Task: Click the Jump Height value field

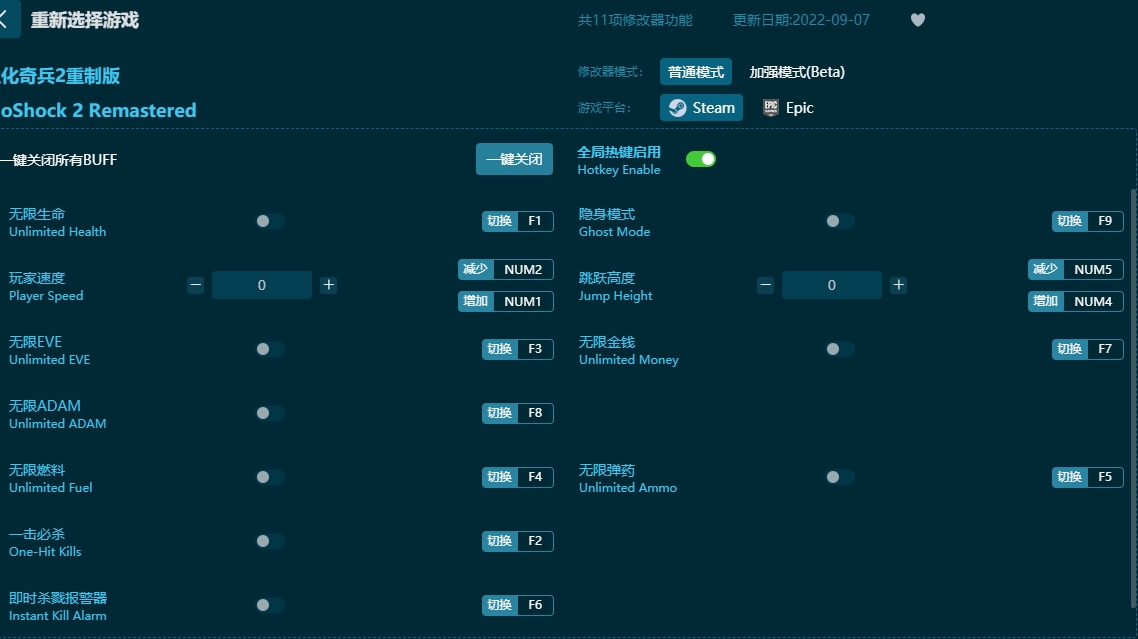Action: tap(832, 285)
